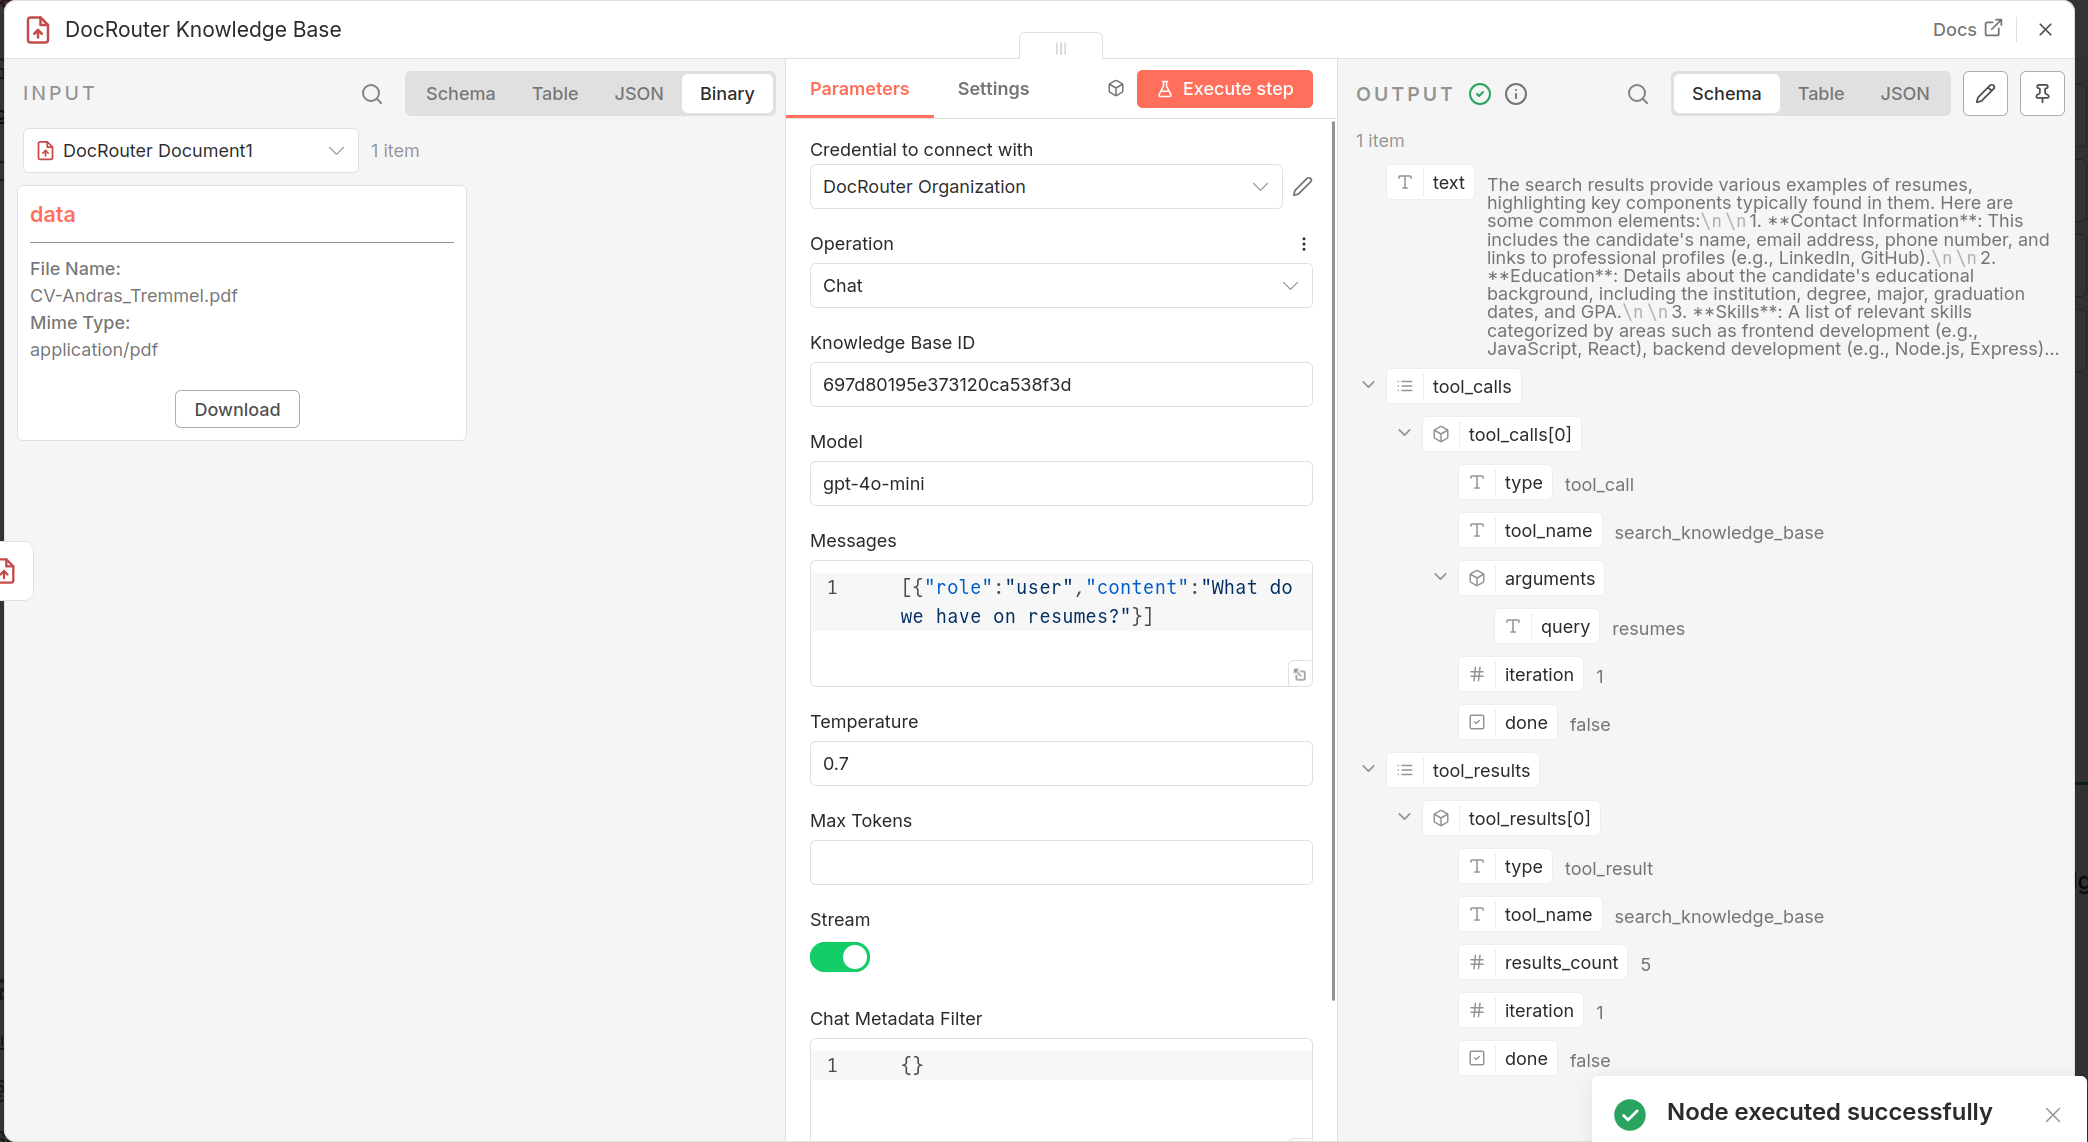Viewport: 2088px width, 1142px height.
Task: Open the Parameters tab
Action: tap(859, 89)
